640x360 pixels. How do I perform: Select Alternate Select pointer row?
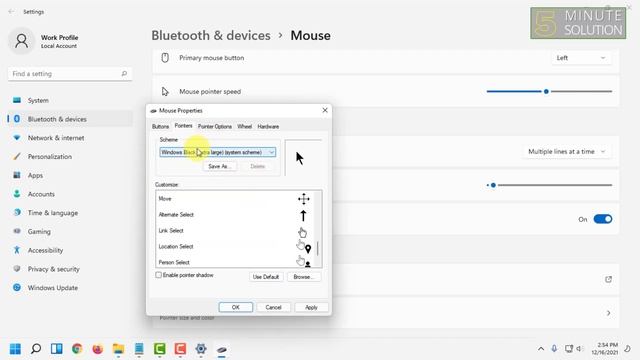[x=235, y=215]
